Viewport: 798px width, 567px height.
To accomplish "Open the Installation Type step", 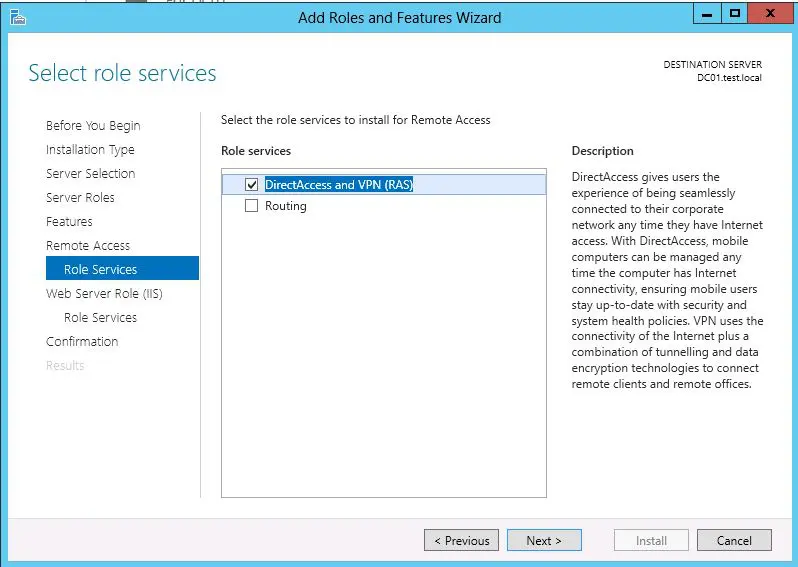I will coord(90,149).
